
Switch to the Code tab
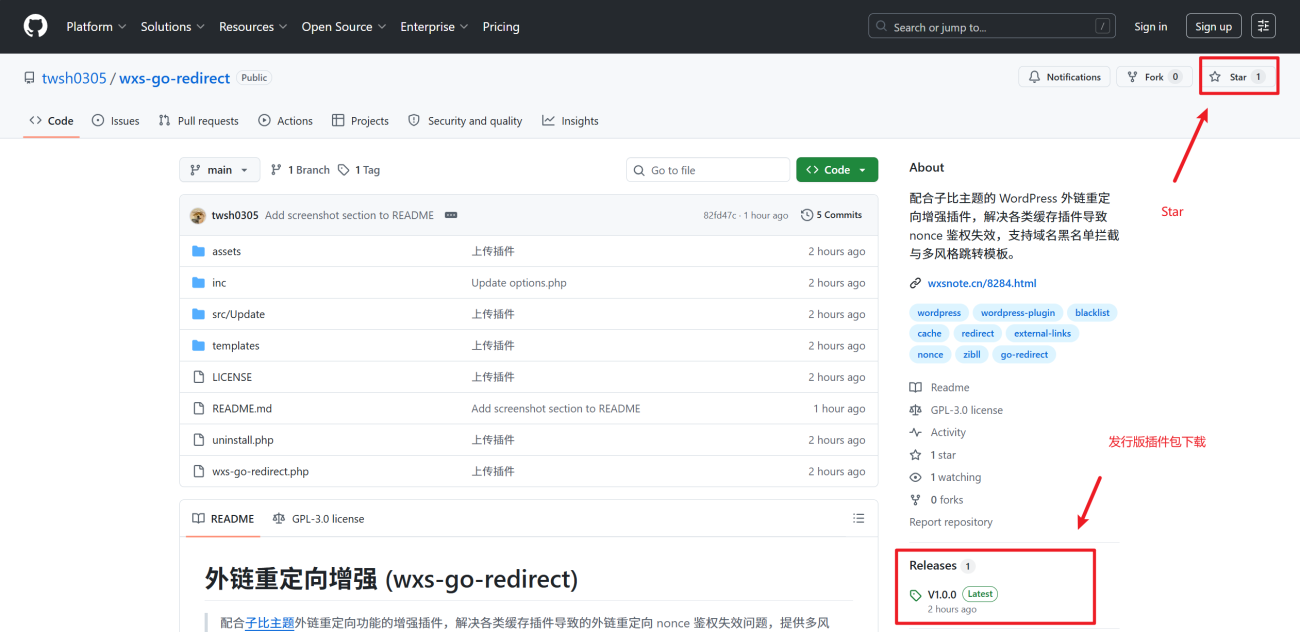pyautogui.click(x=51, y=121)
